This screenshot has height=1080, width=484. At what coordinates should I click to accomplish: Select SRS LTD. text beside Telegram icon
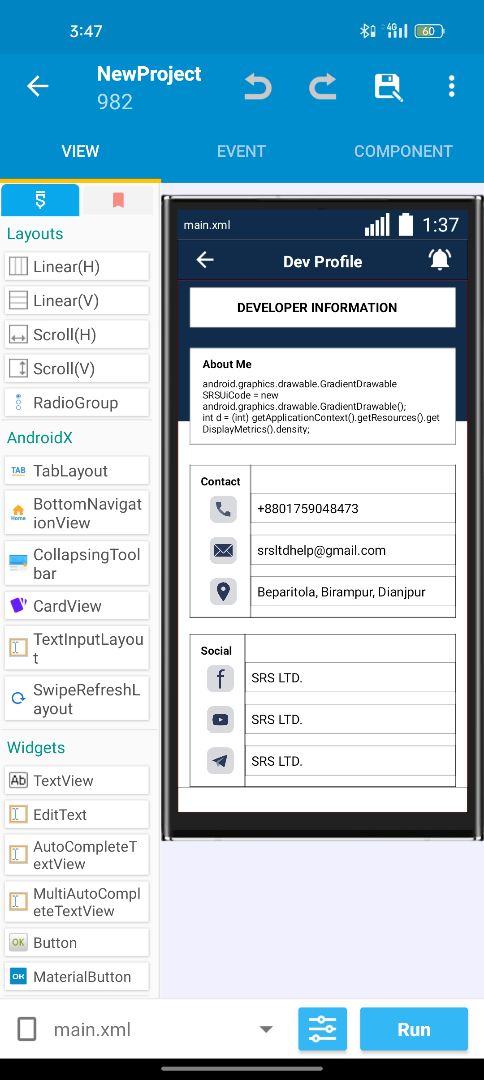coord(277,761)
